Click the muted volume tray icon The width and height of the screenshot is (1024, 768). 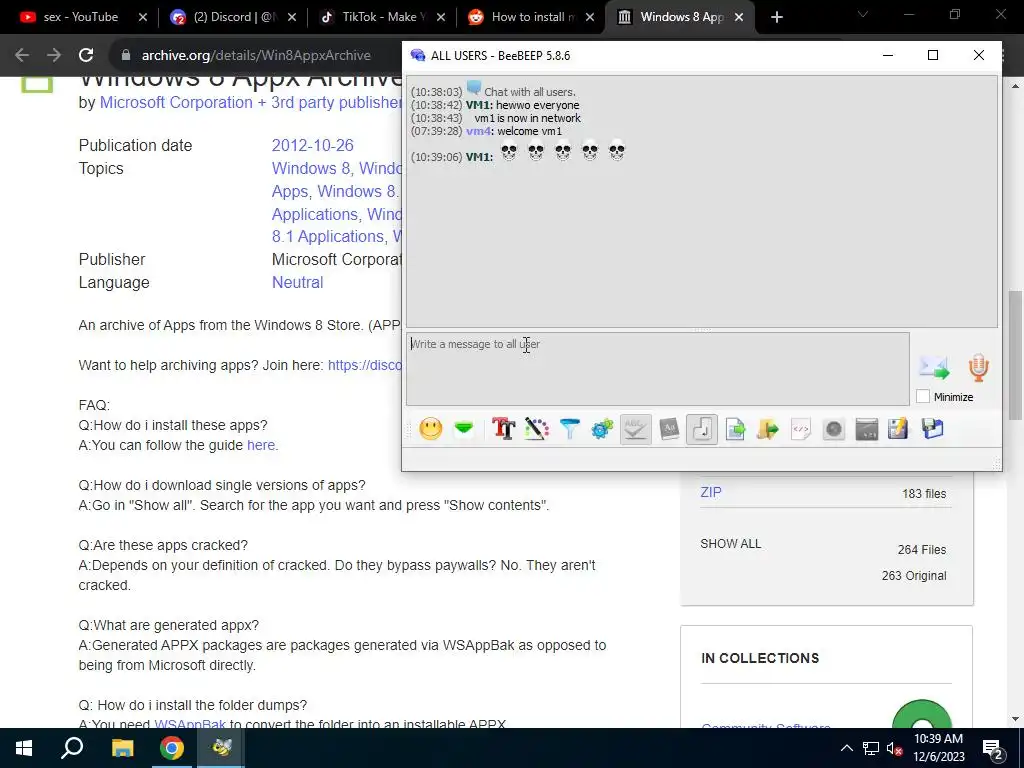[894, 748]
